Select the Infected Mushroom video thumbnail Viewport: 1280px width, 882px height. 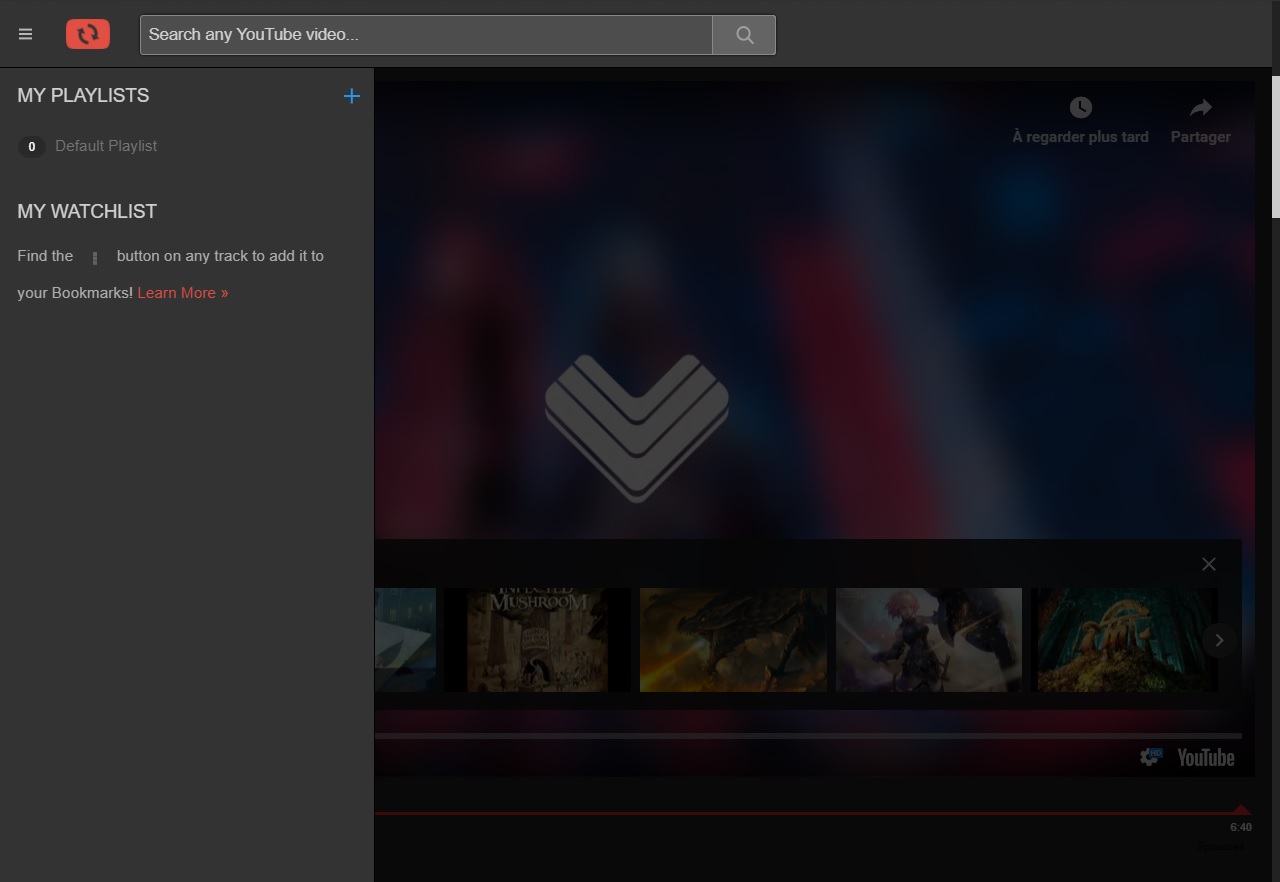click(x=537, y=640)
